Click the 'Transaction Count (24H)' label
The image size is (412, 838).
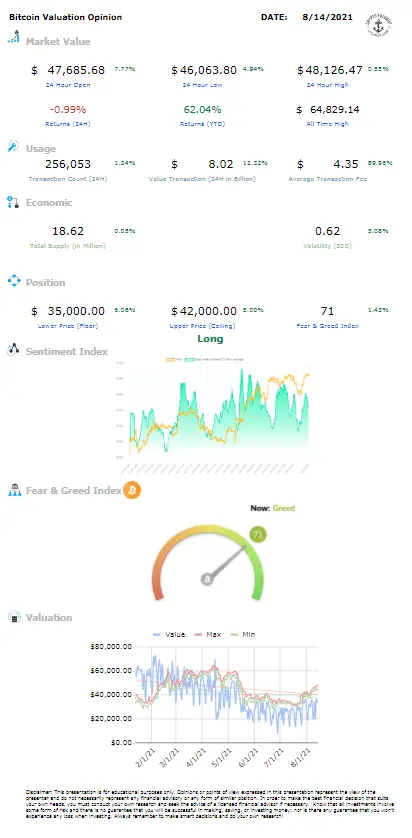(68, 179)
